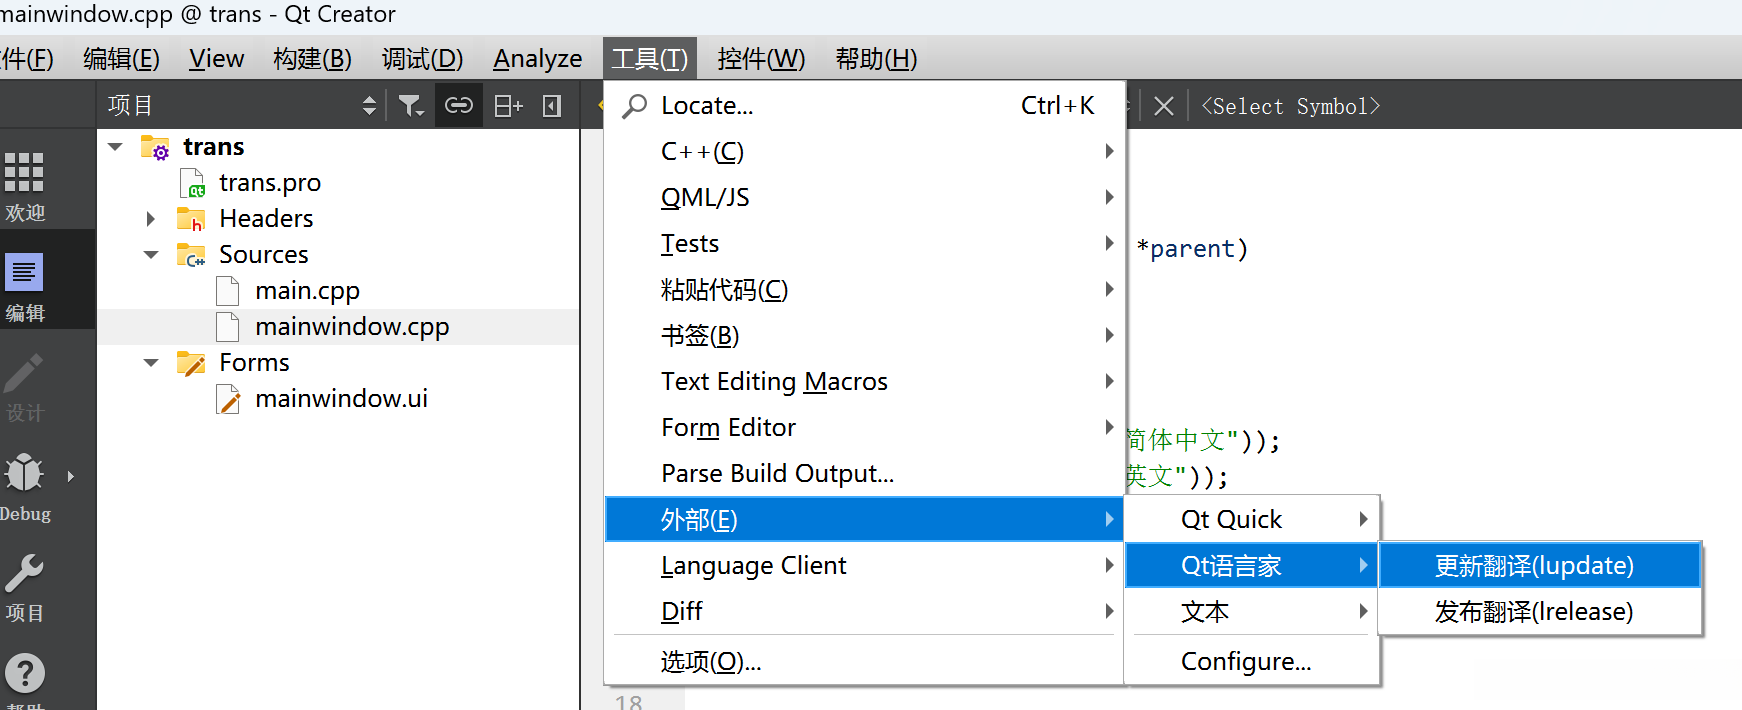Viewport: 1742px width, 710px height.
Task: Toggle synchronize with editor link icon
Action: 459,106
